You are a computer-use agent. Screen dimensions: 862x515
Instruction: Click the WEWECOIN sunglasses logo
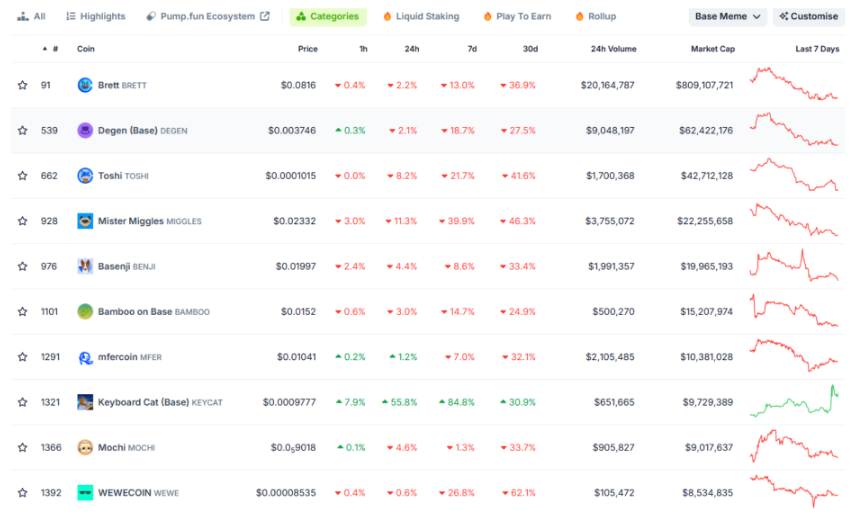pyautogui.click(x=85, y=492)
